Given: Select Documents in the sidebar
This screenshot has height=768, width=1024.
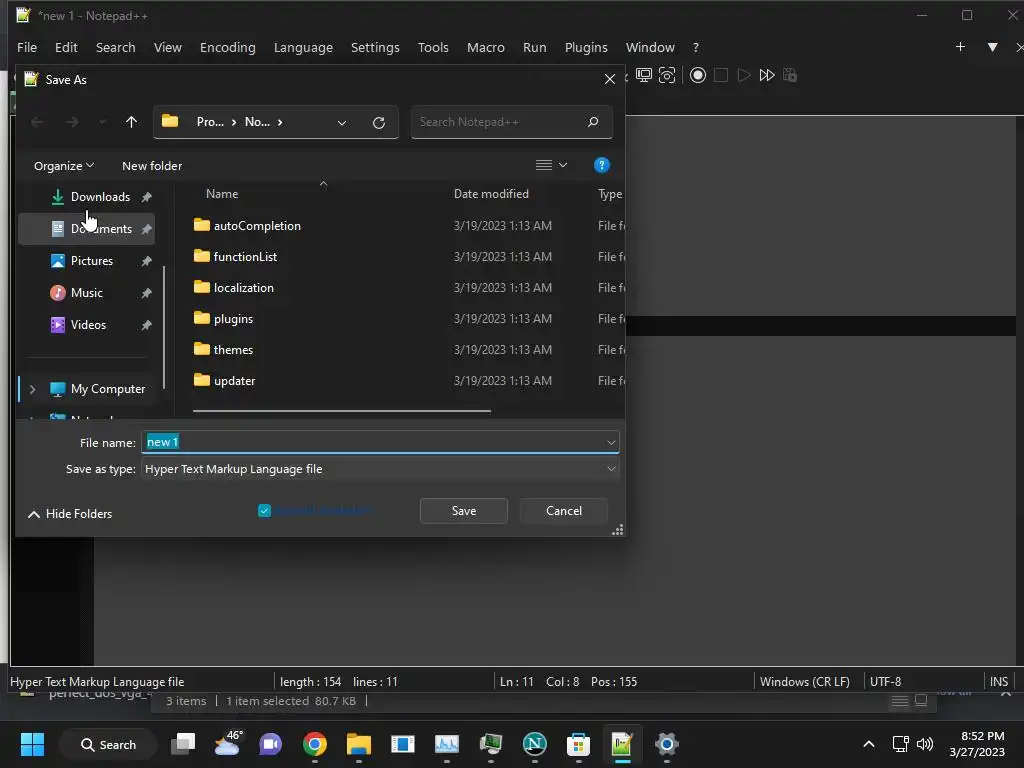Looking at the screenshot, I should (101, 229).
